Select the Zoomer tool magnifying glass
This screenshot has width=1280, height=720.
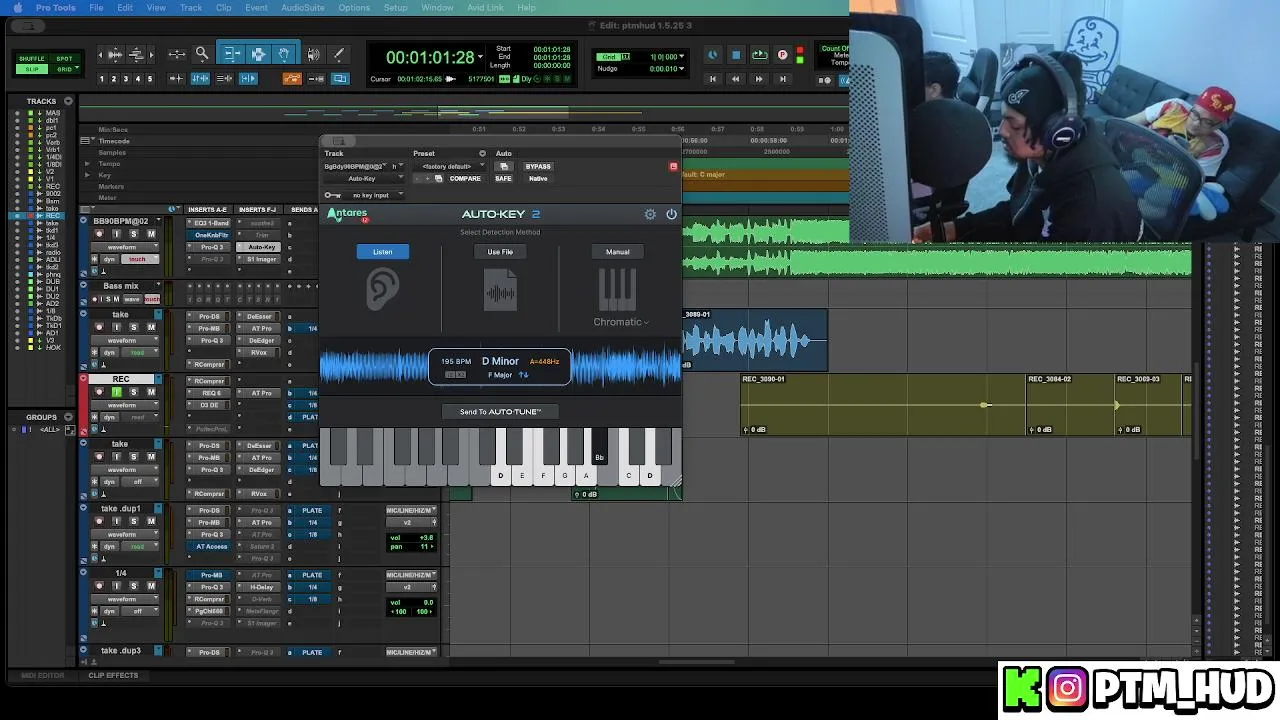click(202, 54)
